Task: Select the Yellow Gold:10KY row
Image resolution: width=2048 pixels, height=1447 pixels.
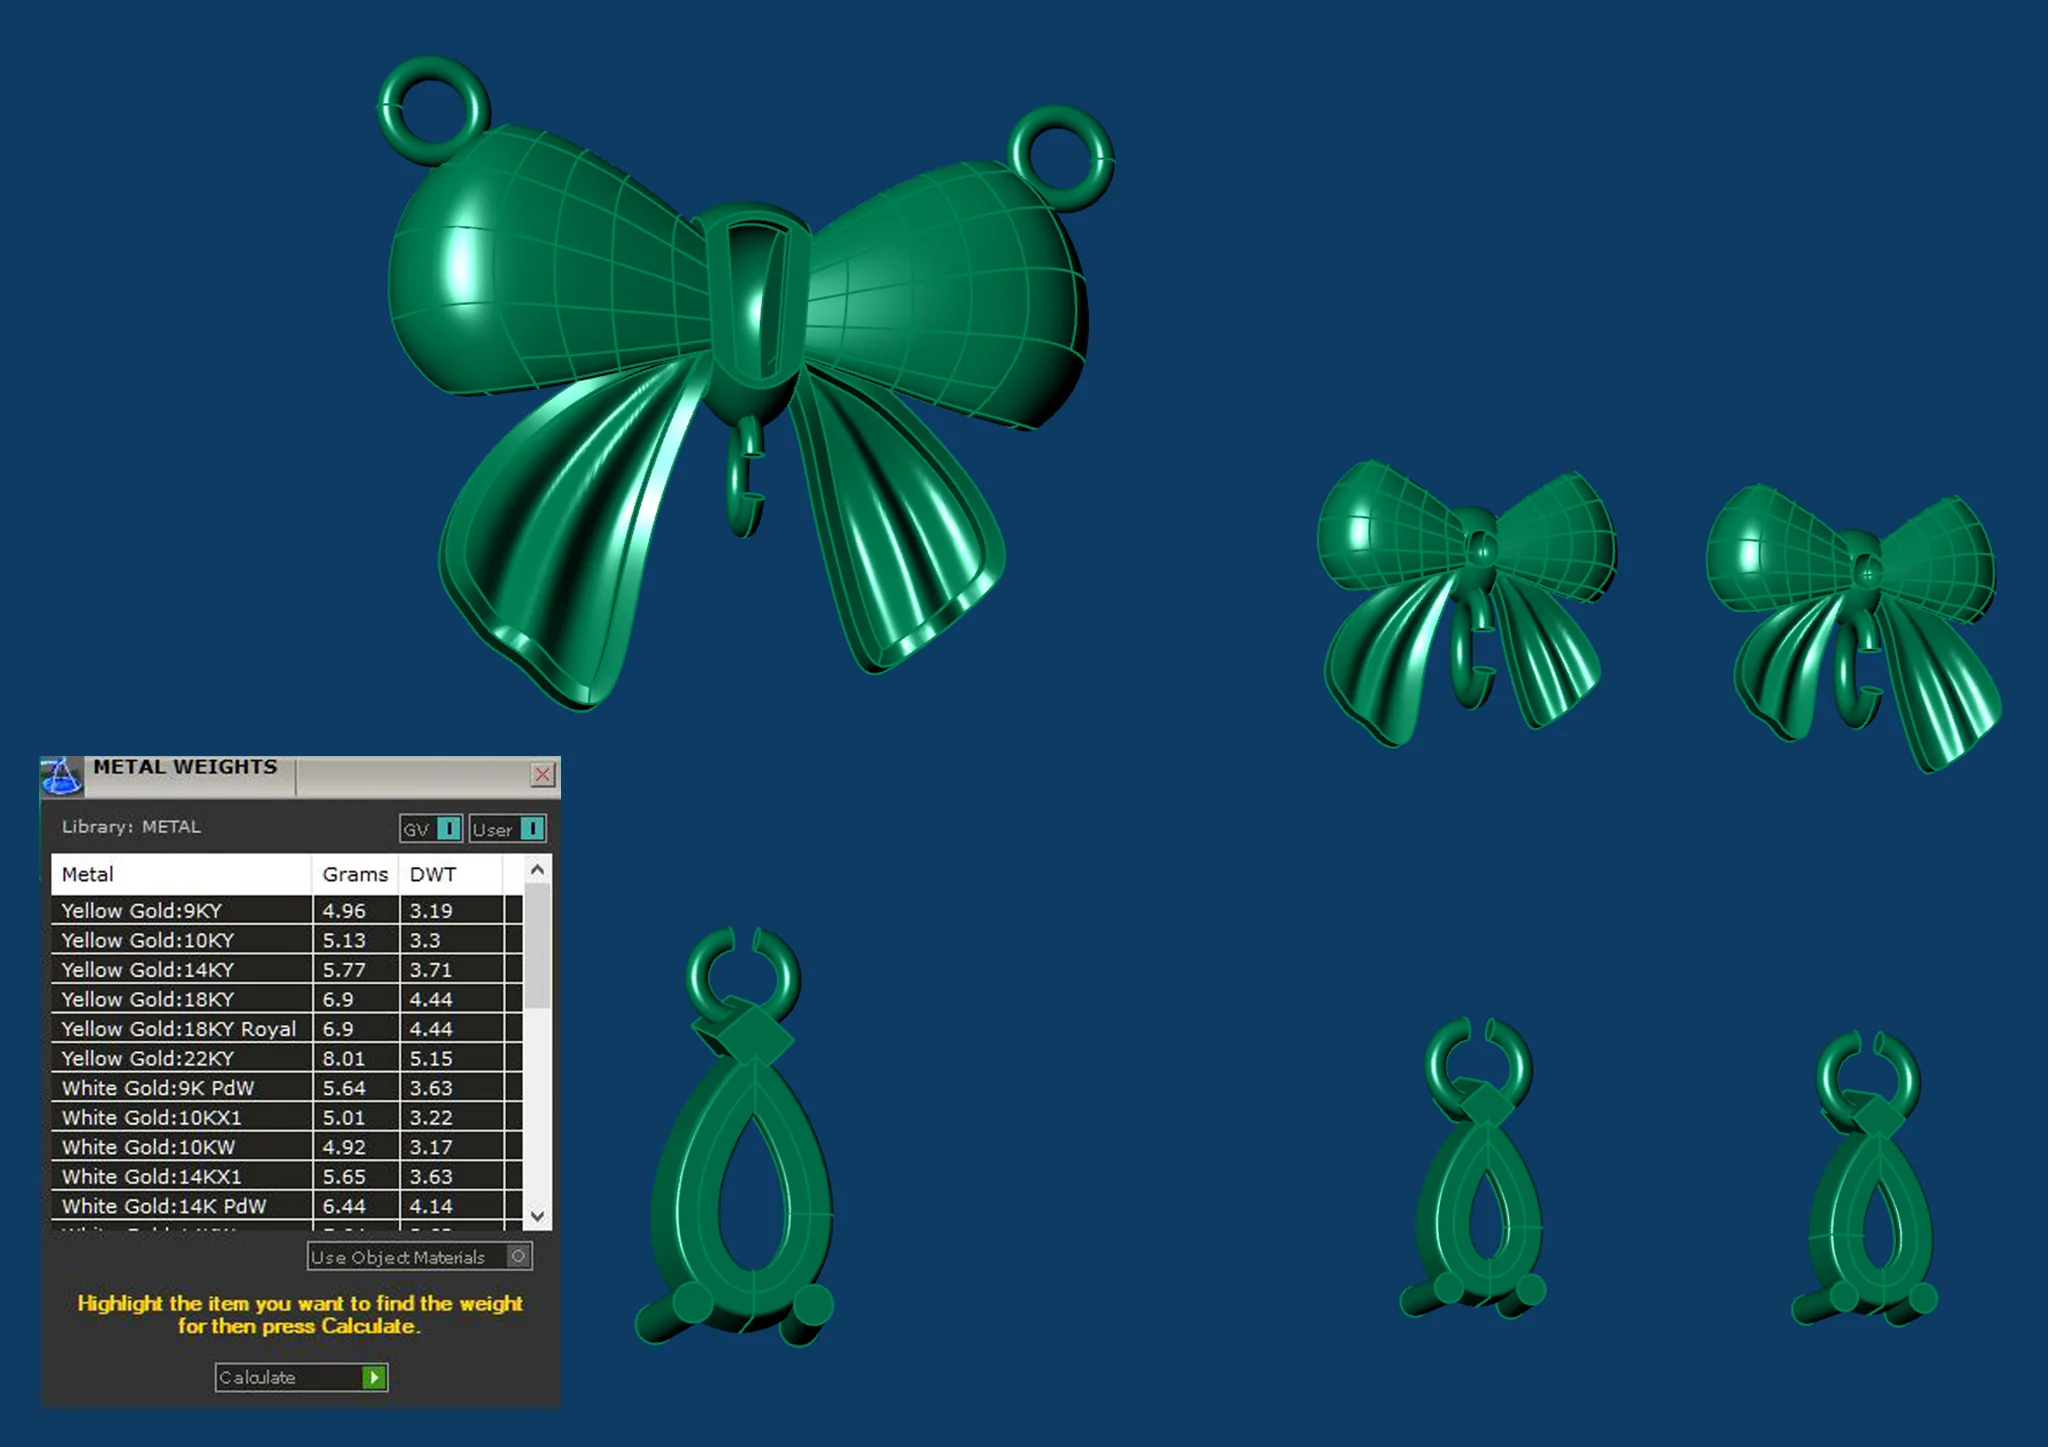Action: click(287, 940)
